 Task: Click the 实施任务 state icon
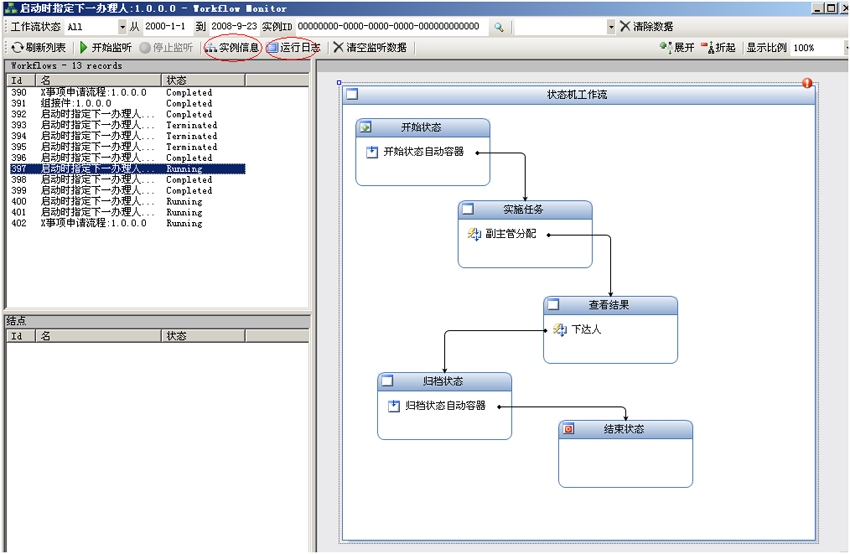coord(468,209)
